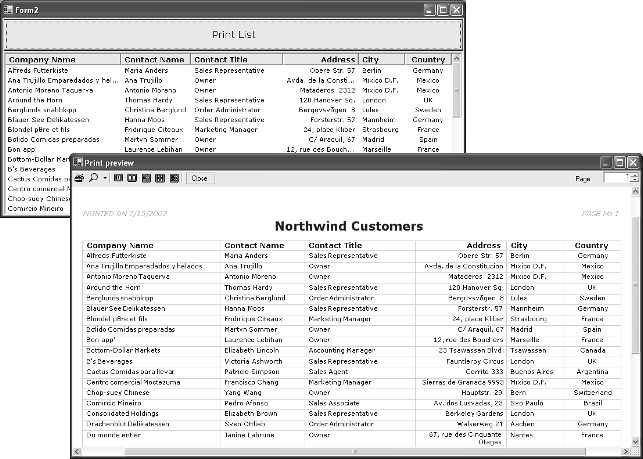This screenshot has height=459, width=643.
Task: Click Drachenblut Delikatessen in the preview
Action: [x=128, y=424]
